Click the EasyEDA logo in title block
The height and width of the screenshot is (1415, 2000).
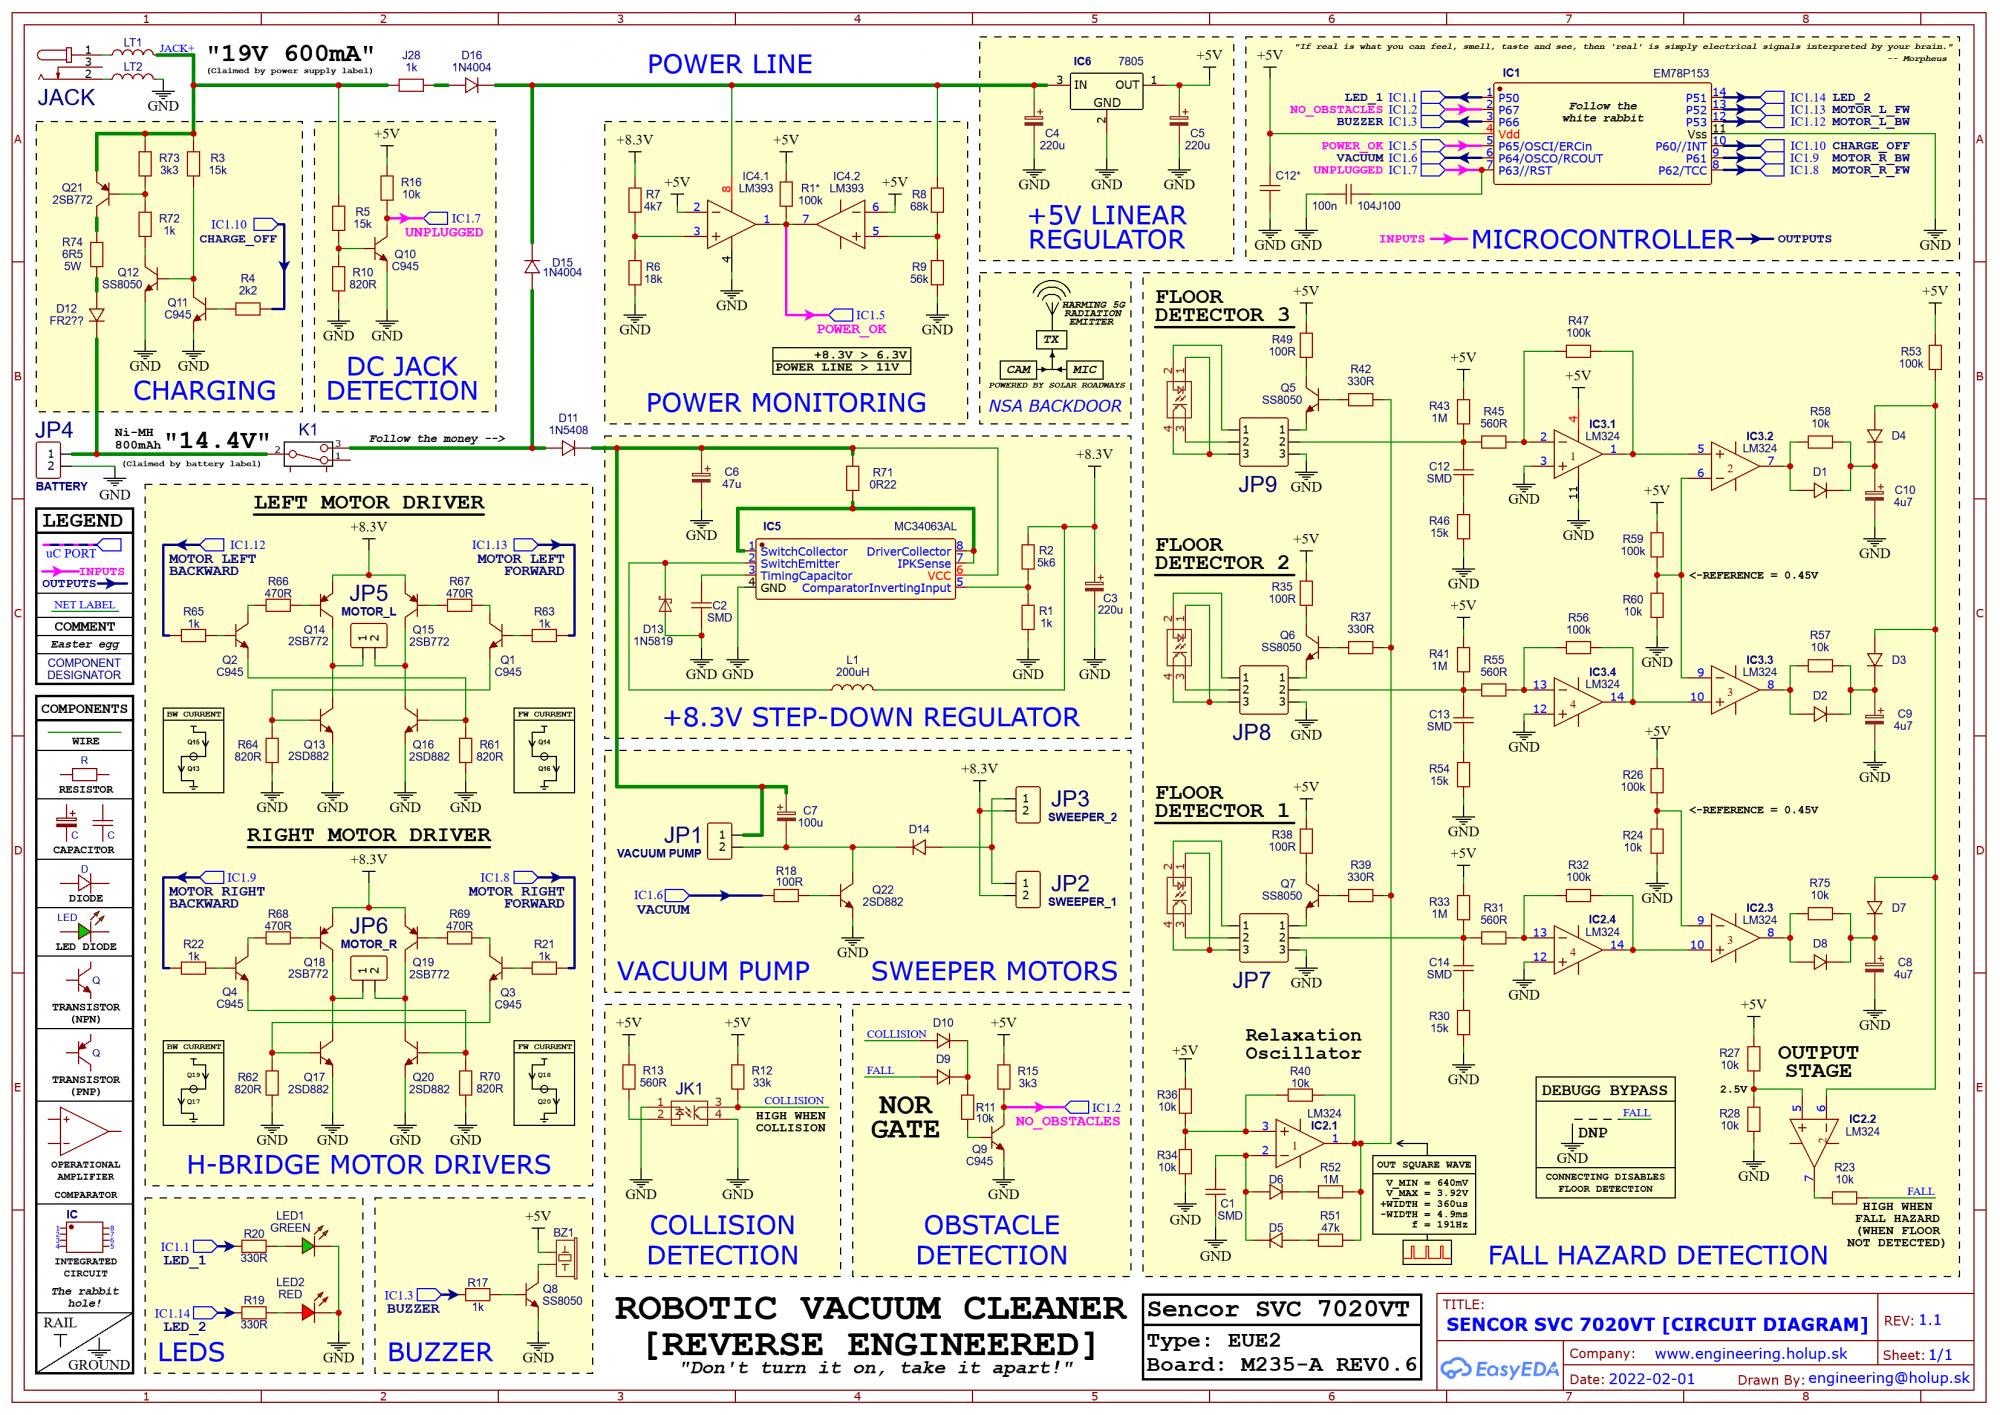pos(1500,1369)
